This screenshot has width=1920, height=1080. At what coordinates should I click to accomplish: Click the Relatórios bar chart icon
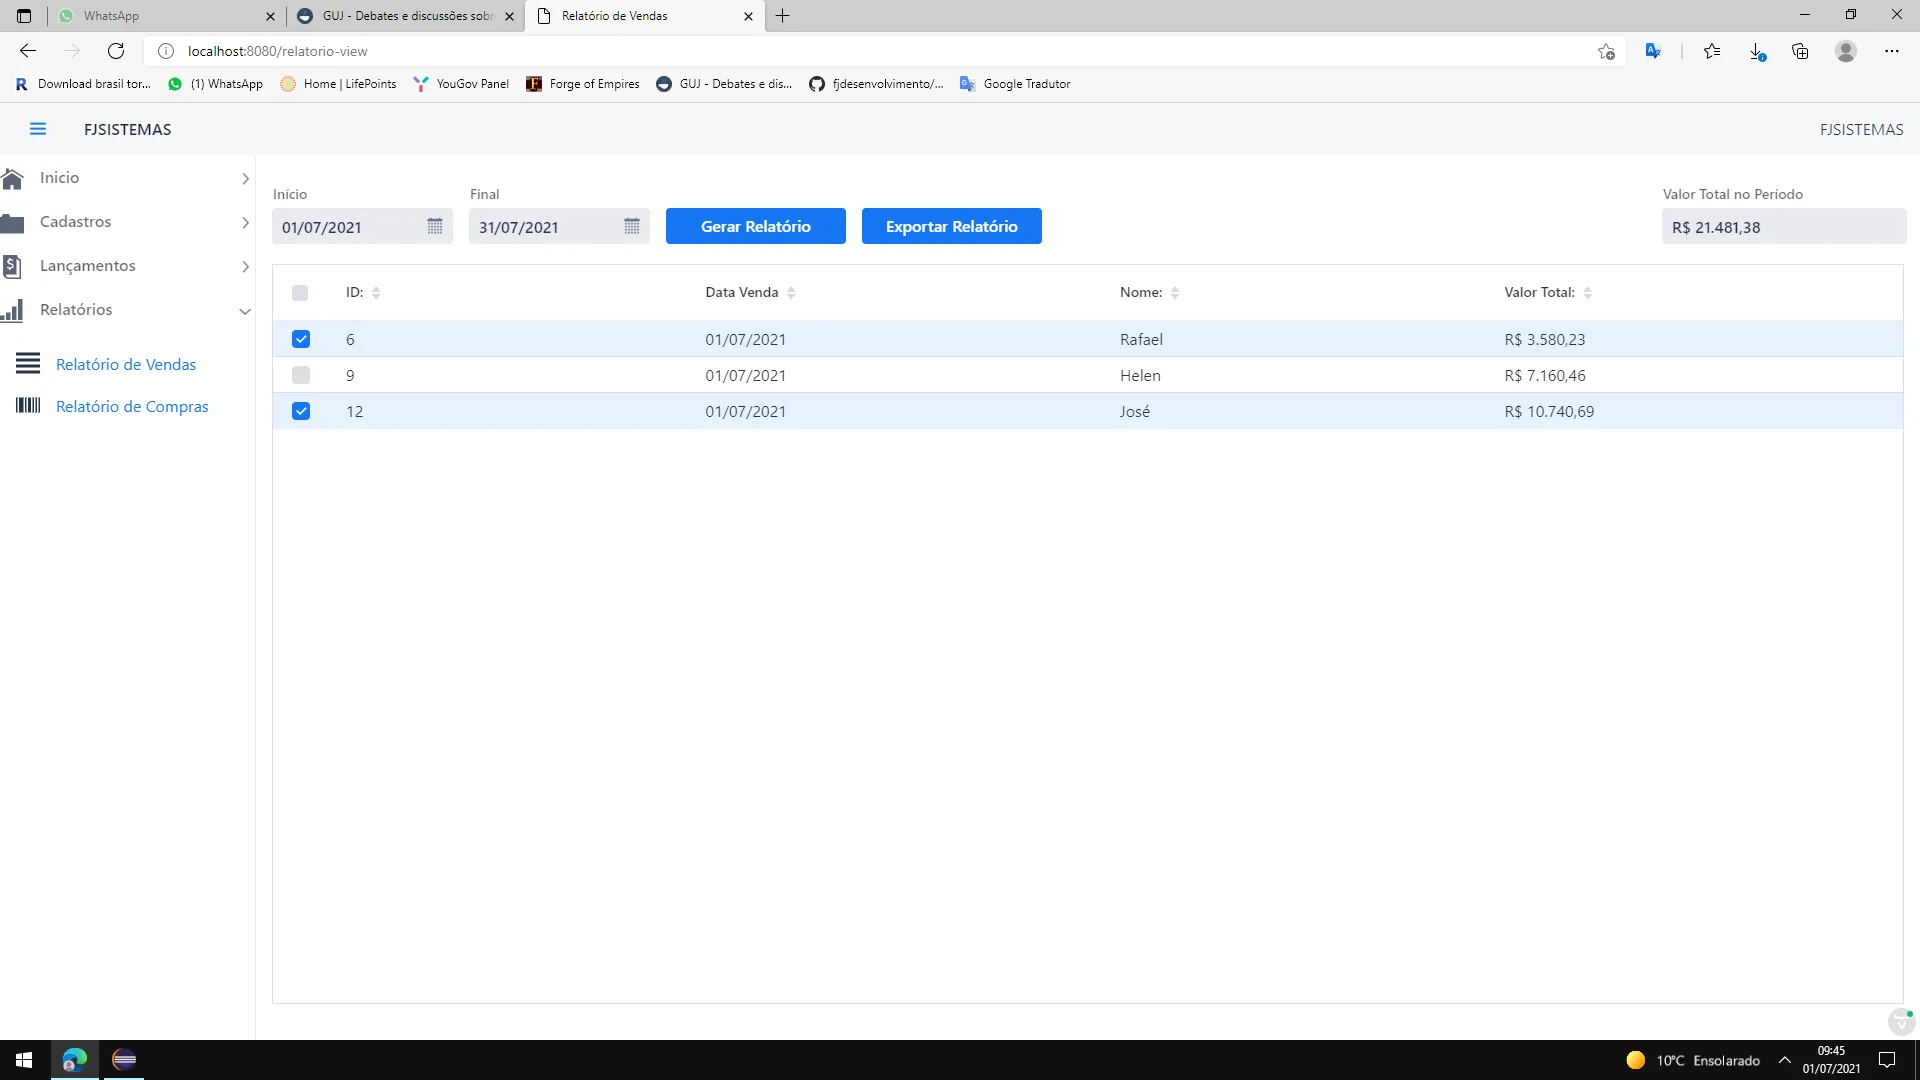tap(13, 310)
